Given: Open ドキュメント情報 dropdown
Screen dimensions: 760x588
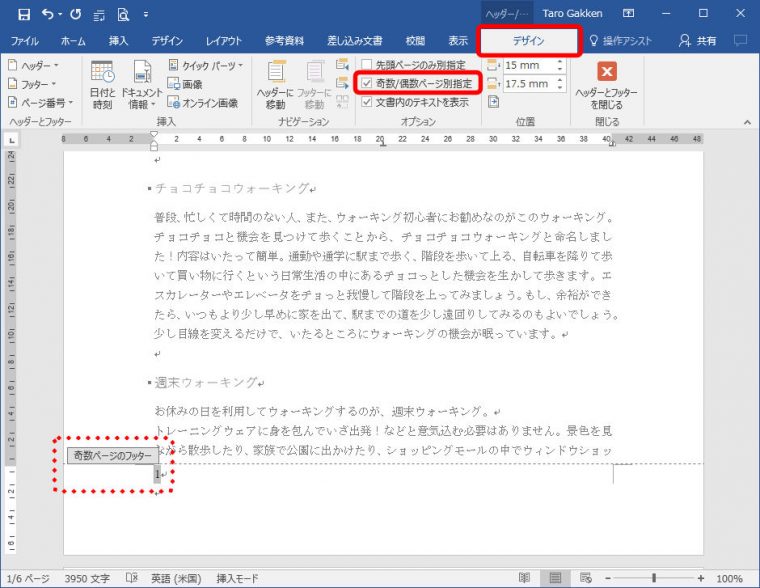Looking at the screenshot, I should click(x=142, y=85).
